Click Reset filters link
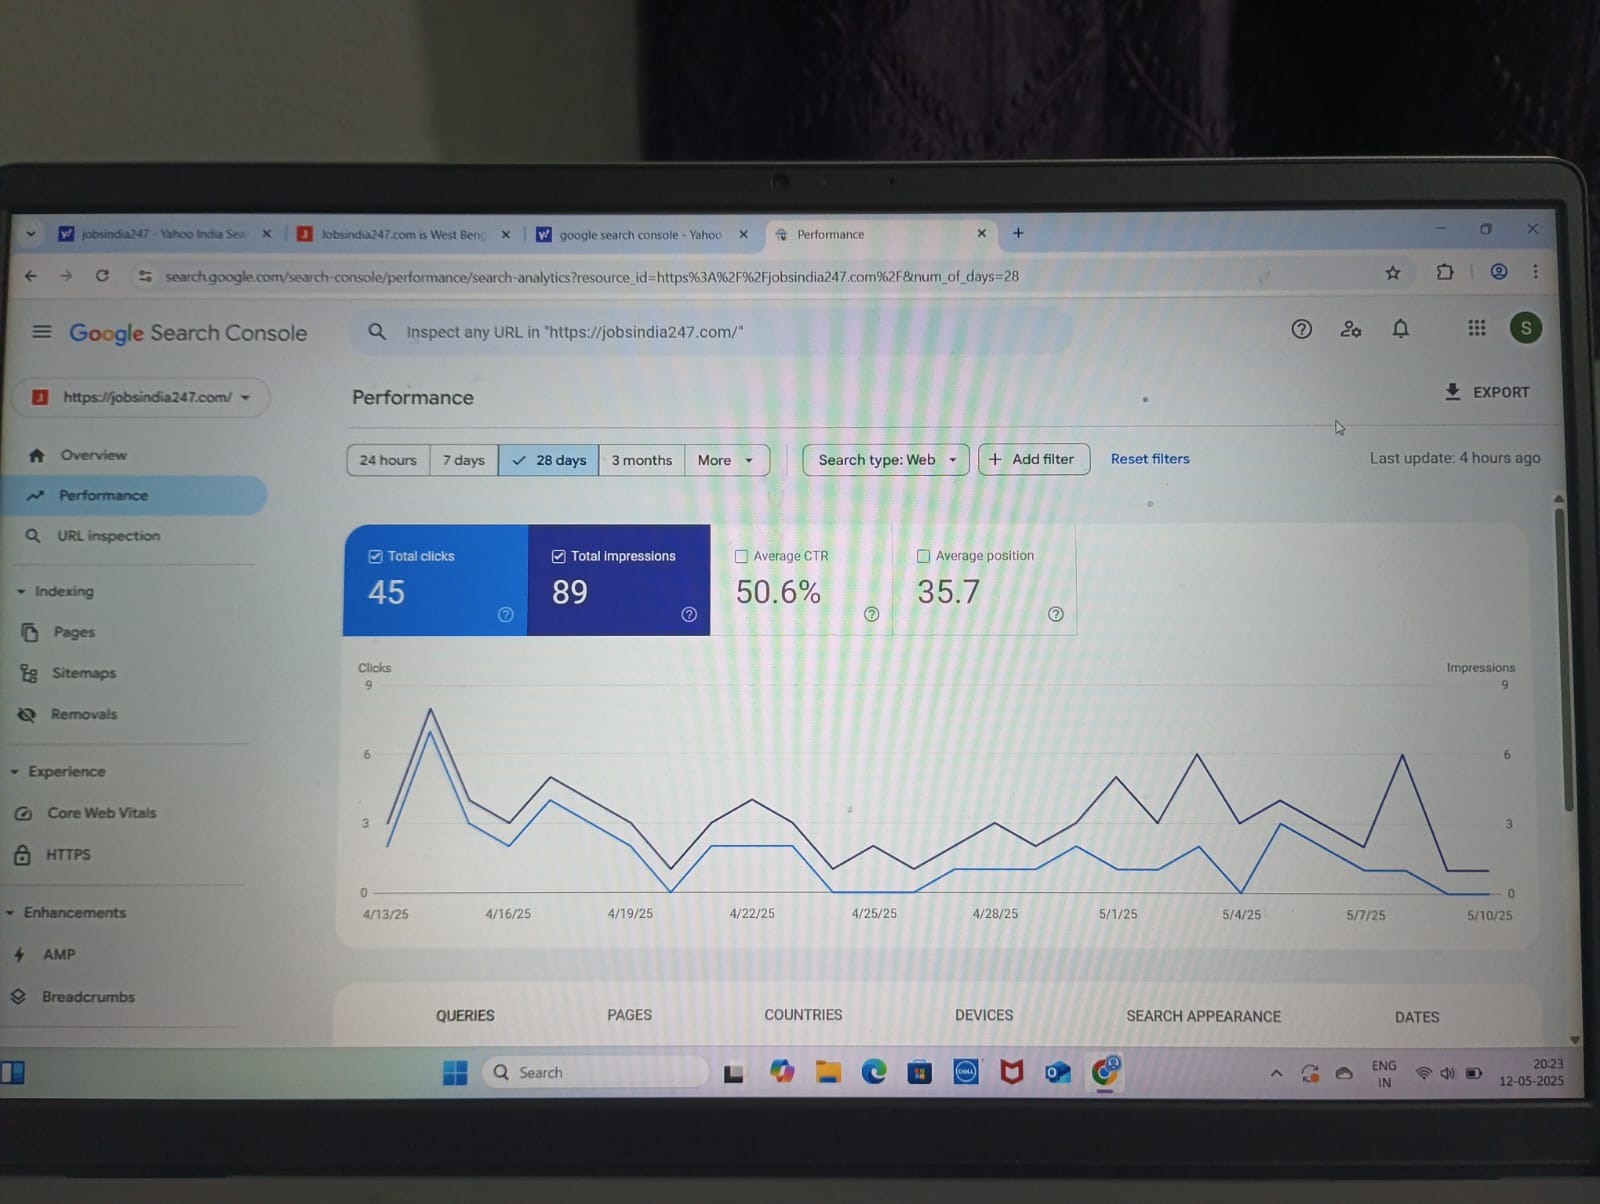Image resolution: width=1600 pixels, height=1204 pixels. pyautogui.click(x=1150, y=459)
